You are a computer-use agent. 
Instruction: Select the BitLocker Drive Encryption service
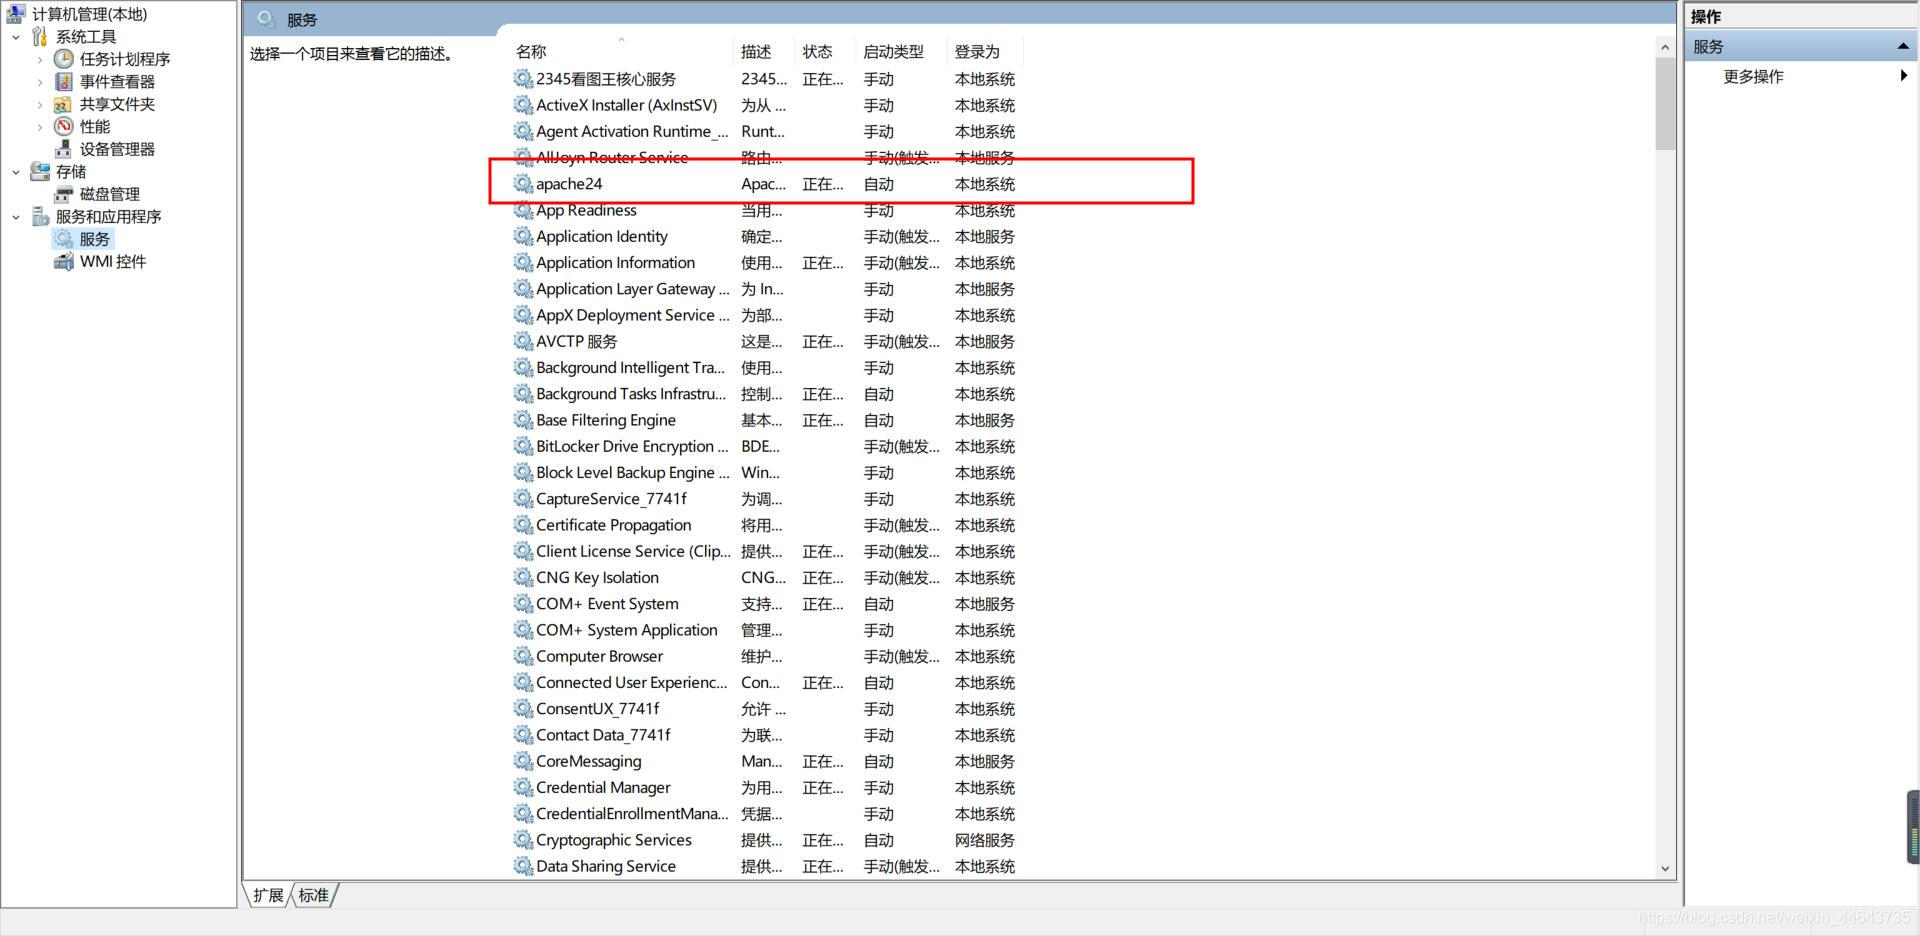766,446
